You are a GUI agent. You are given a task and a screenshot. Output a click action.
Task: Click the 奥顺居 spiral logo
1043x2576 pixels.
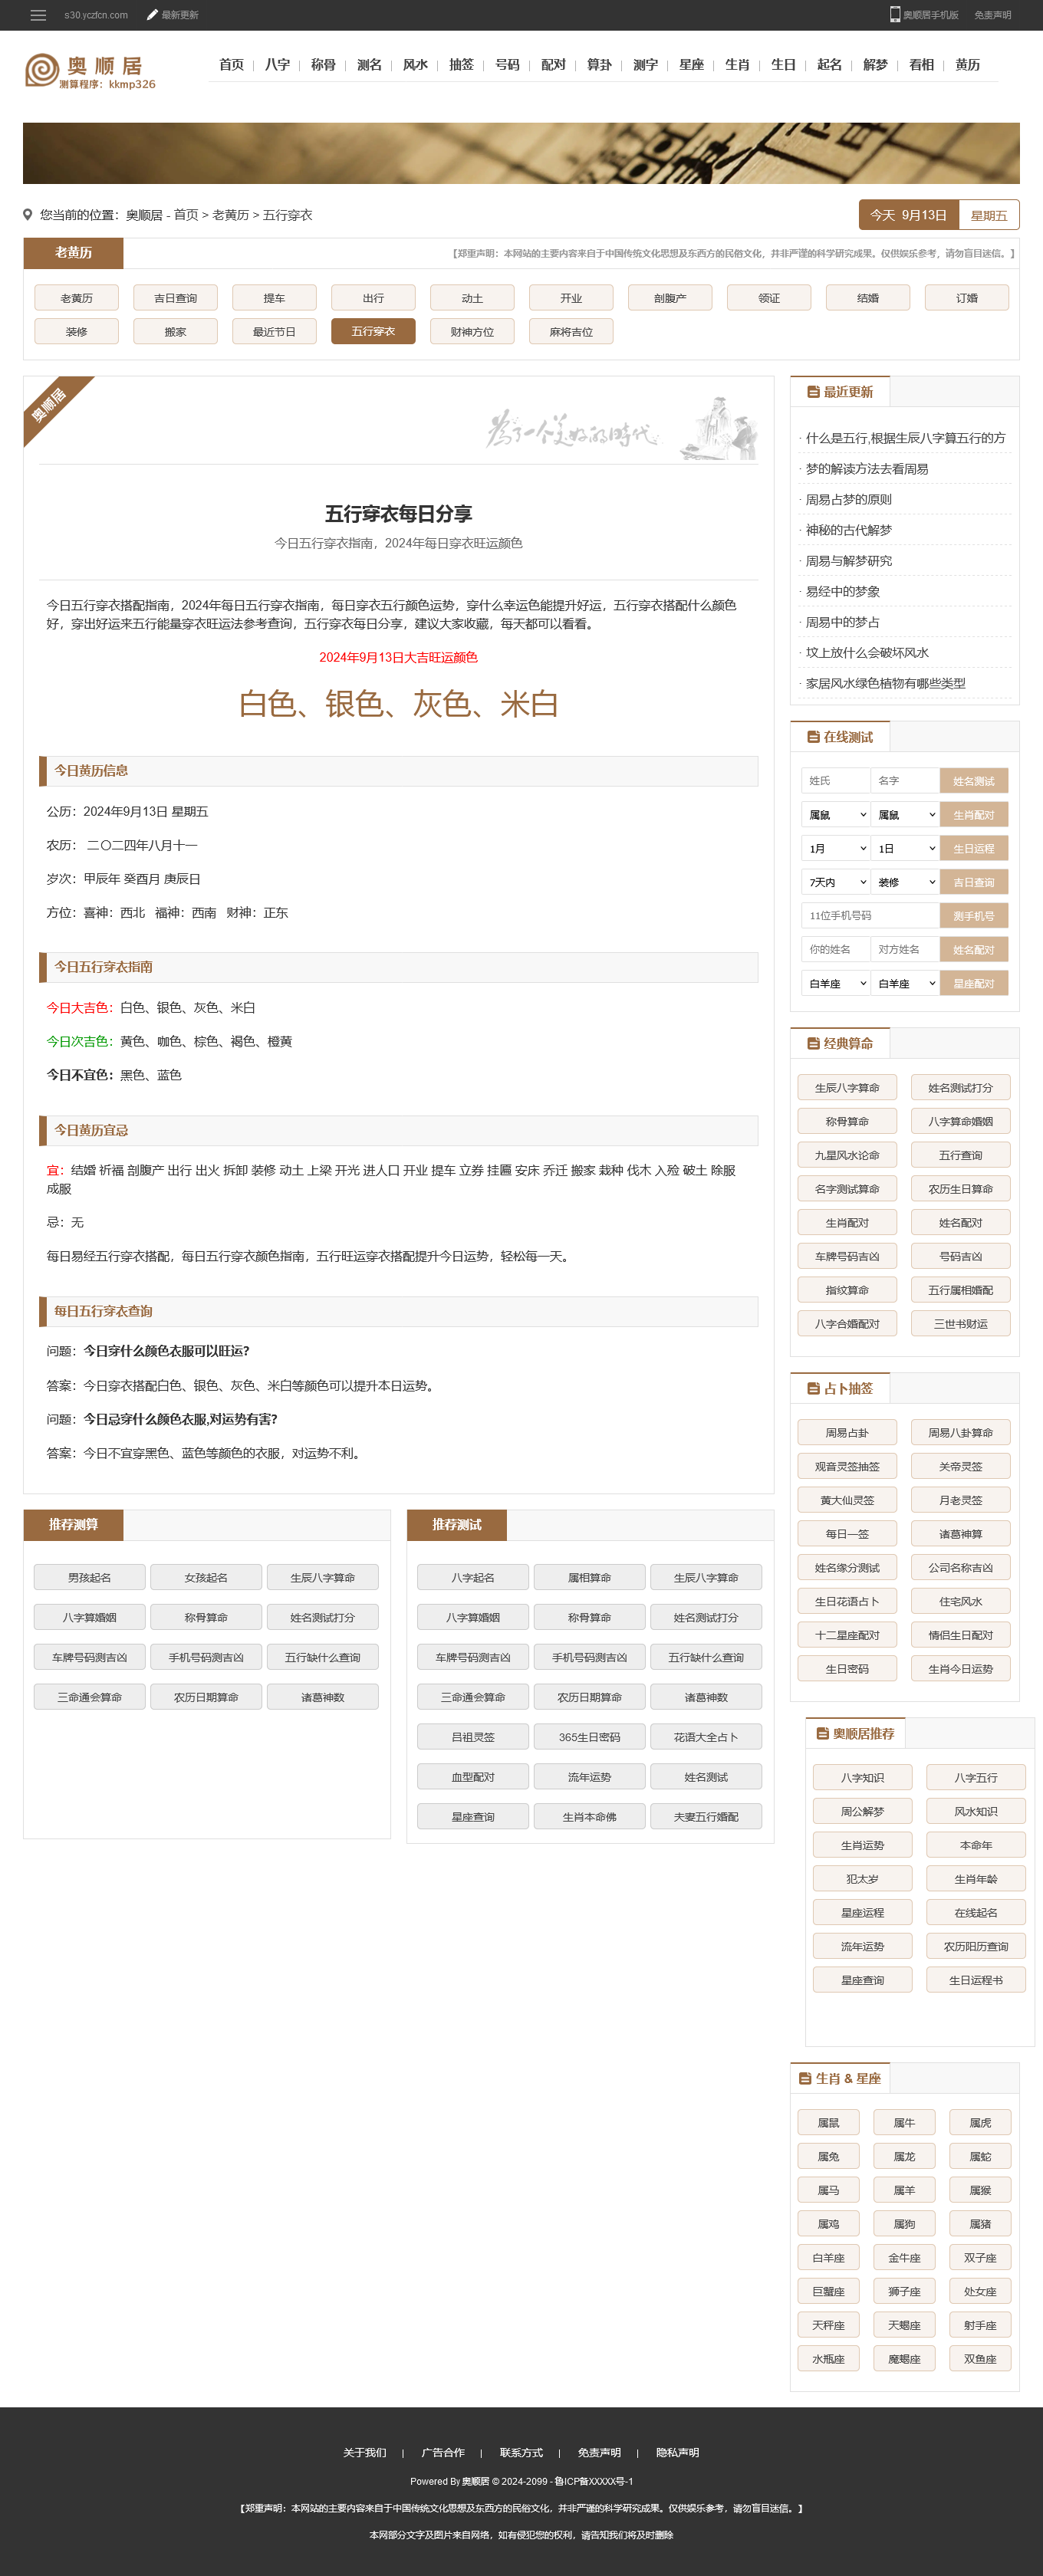tap(42, 70)
